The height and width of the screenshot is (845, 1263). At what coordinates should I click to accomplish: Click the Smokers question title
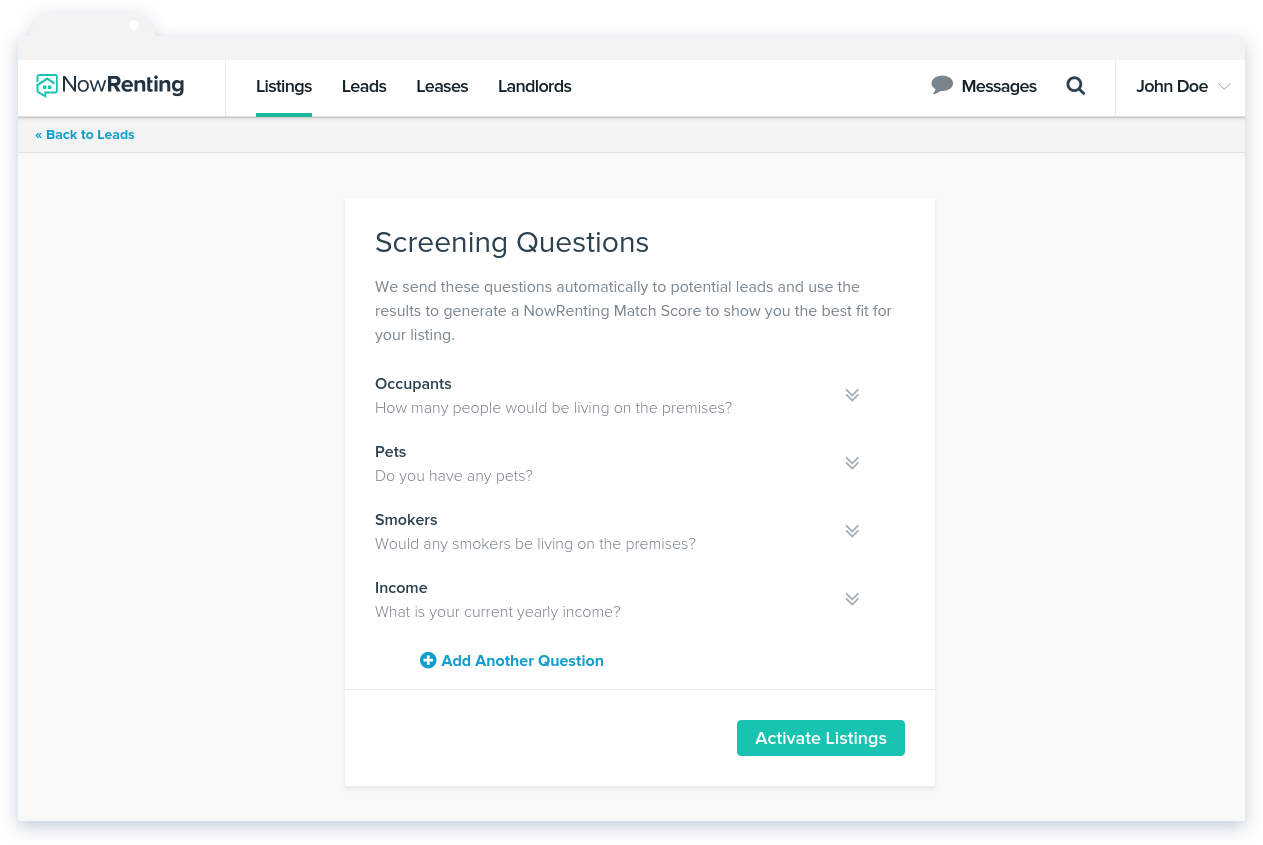click(x=406, y=520)
